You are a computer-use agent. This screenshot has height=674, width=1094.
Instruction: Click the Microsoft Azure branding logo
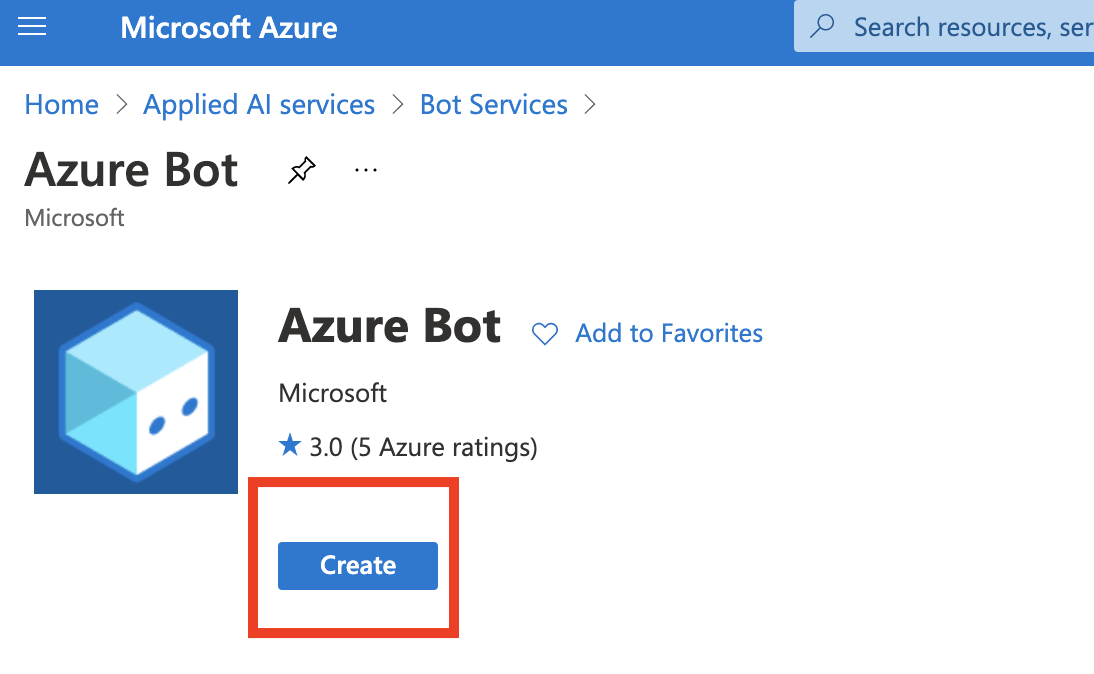(228, 26)
